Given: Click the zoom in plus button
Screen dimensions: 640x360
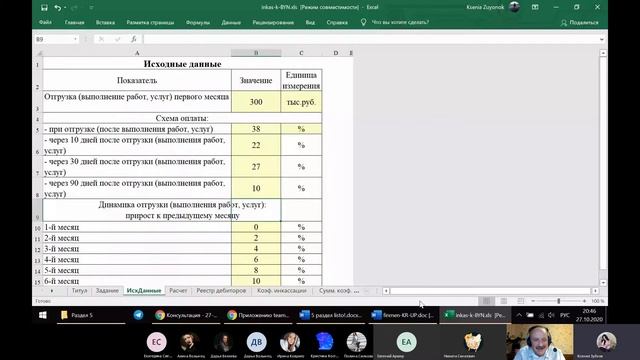Looking at the screenshot, I should pos(584,301).
